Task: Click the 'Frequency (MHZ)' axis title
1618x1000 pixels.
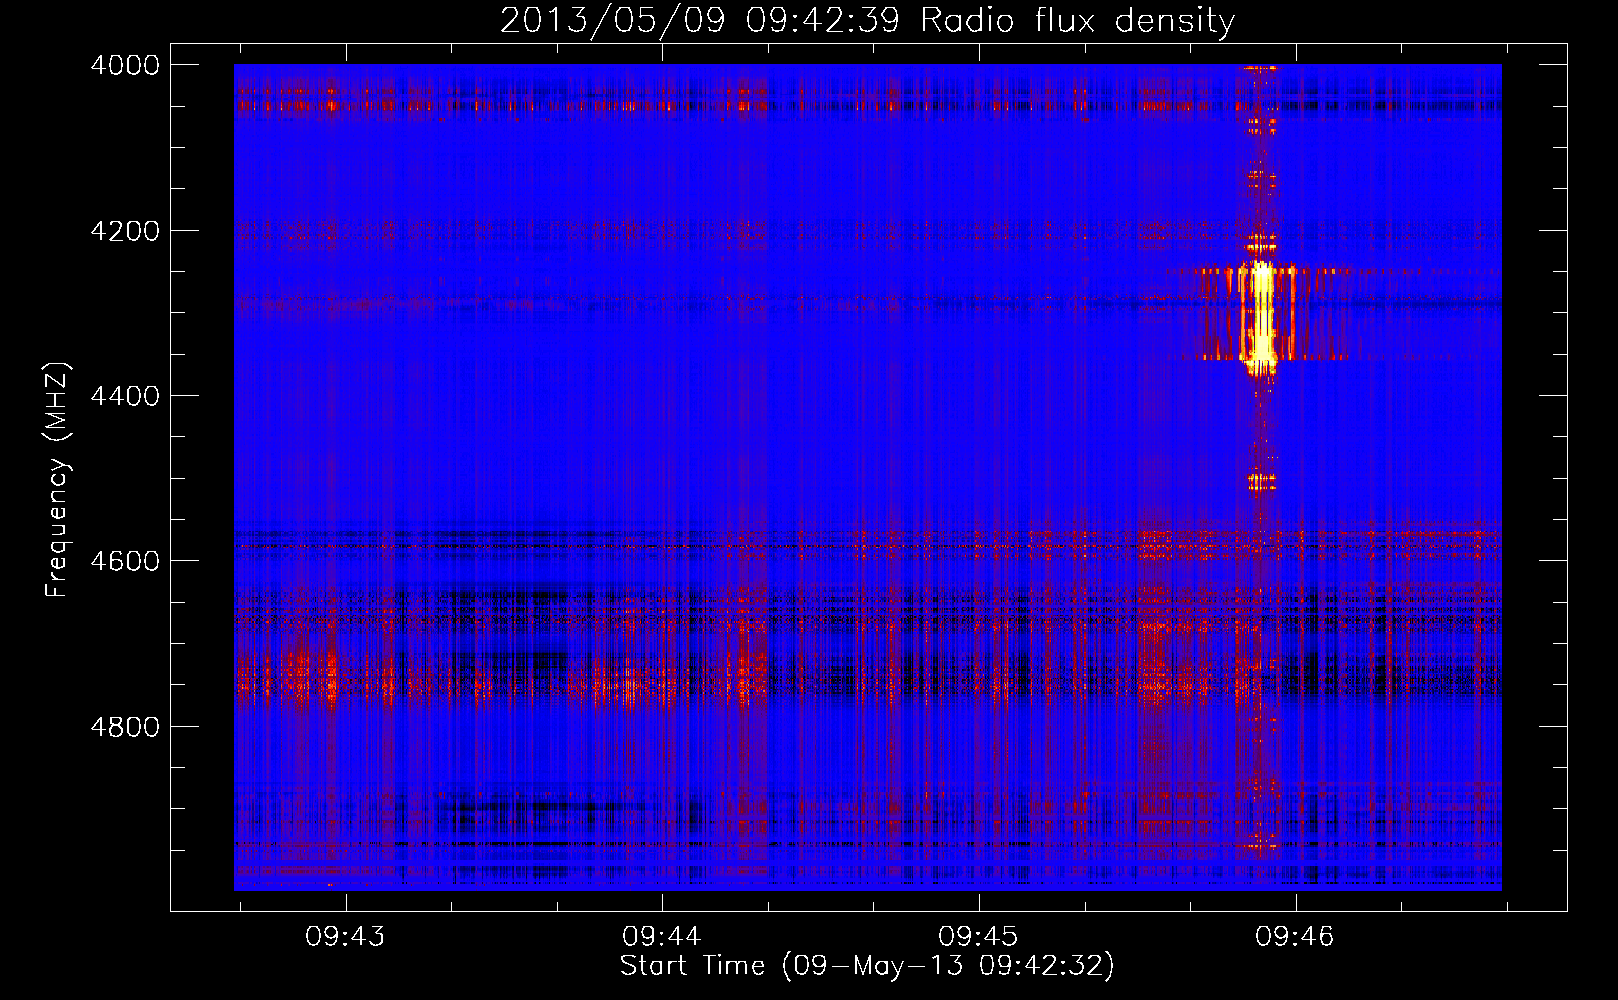Action: point(58,480)
